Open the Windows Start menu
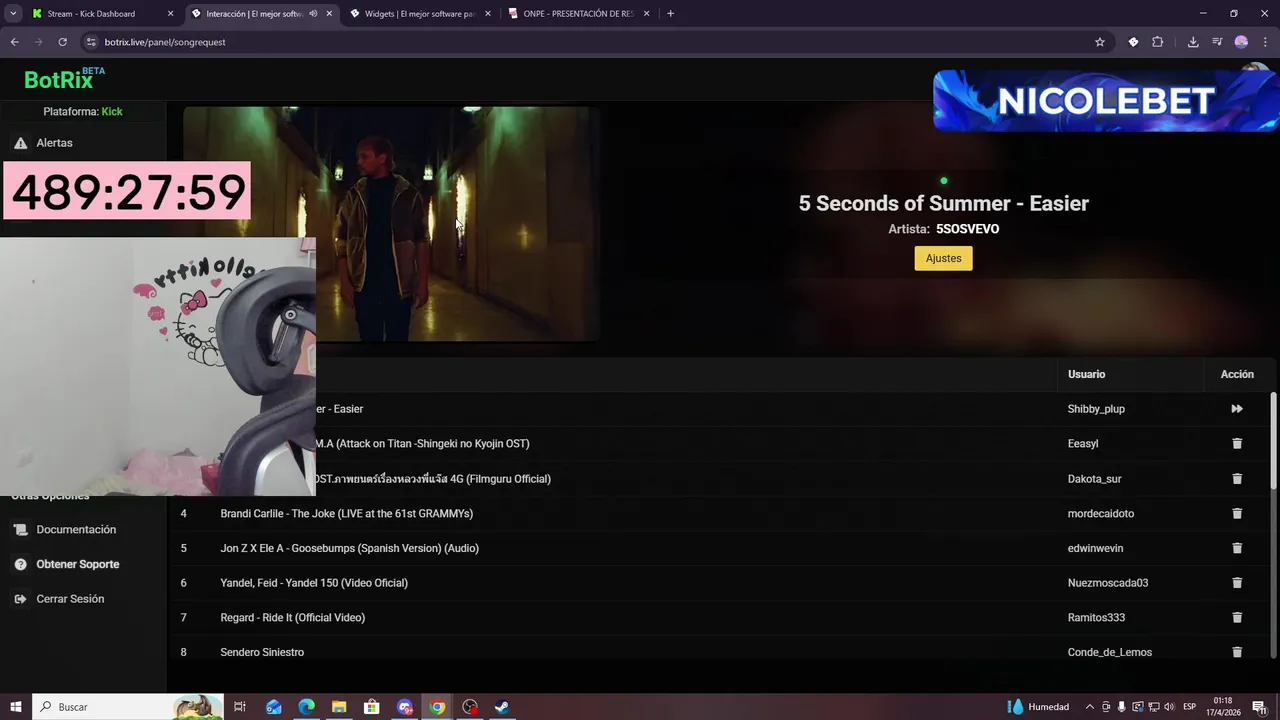1280x720 pixels. (15, 707)
